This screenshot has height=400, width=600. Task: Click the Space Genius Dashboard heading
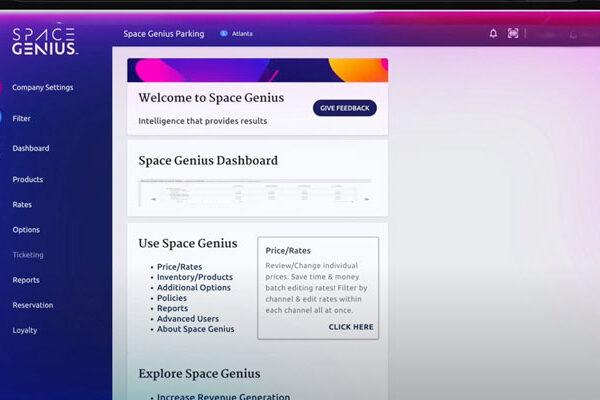tap(208, 161)
